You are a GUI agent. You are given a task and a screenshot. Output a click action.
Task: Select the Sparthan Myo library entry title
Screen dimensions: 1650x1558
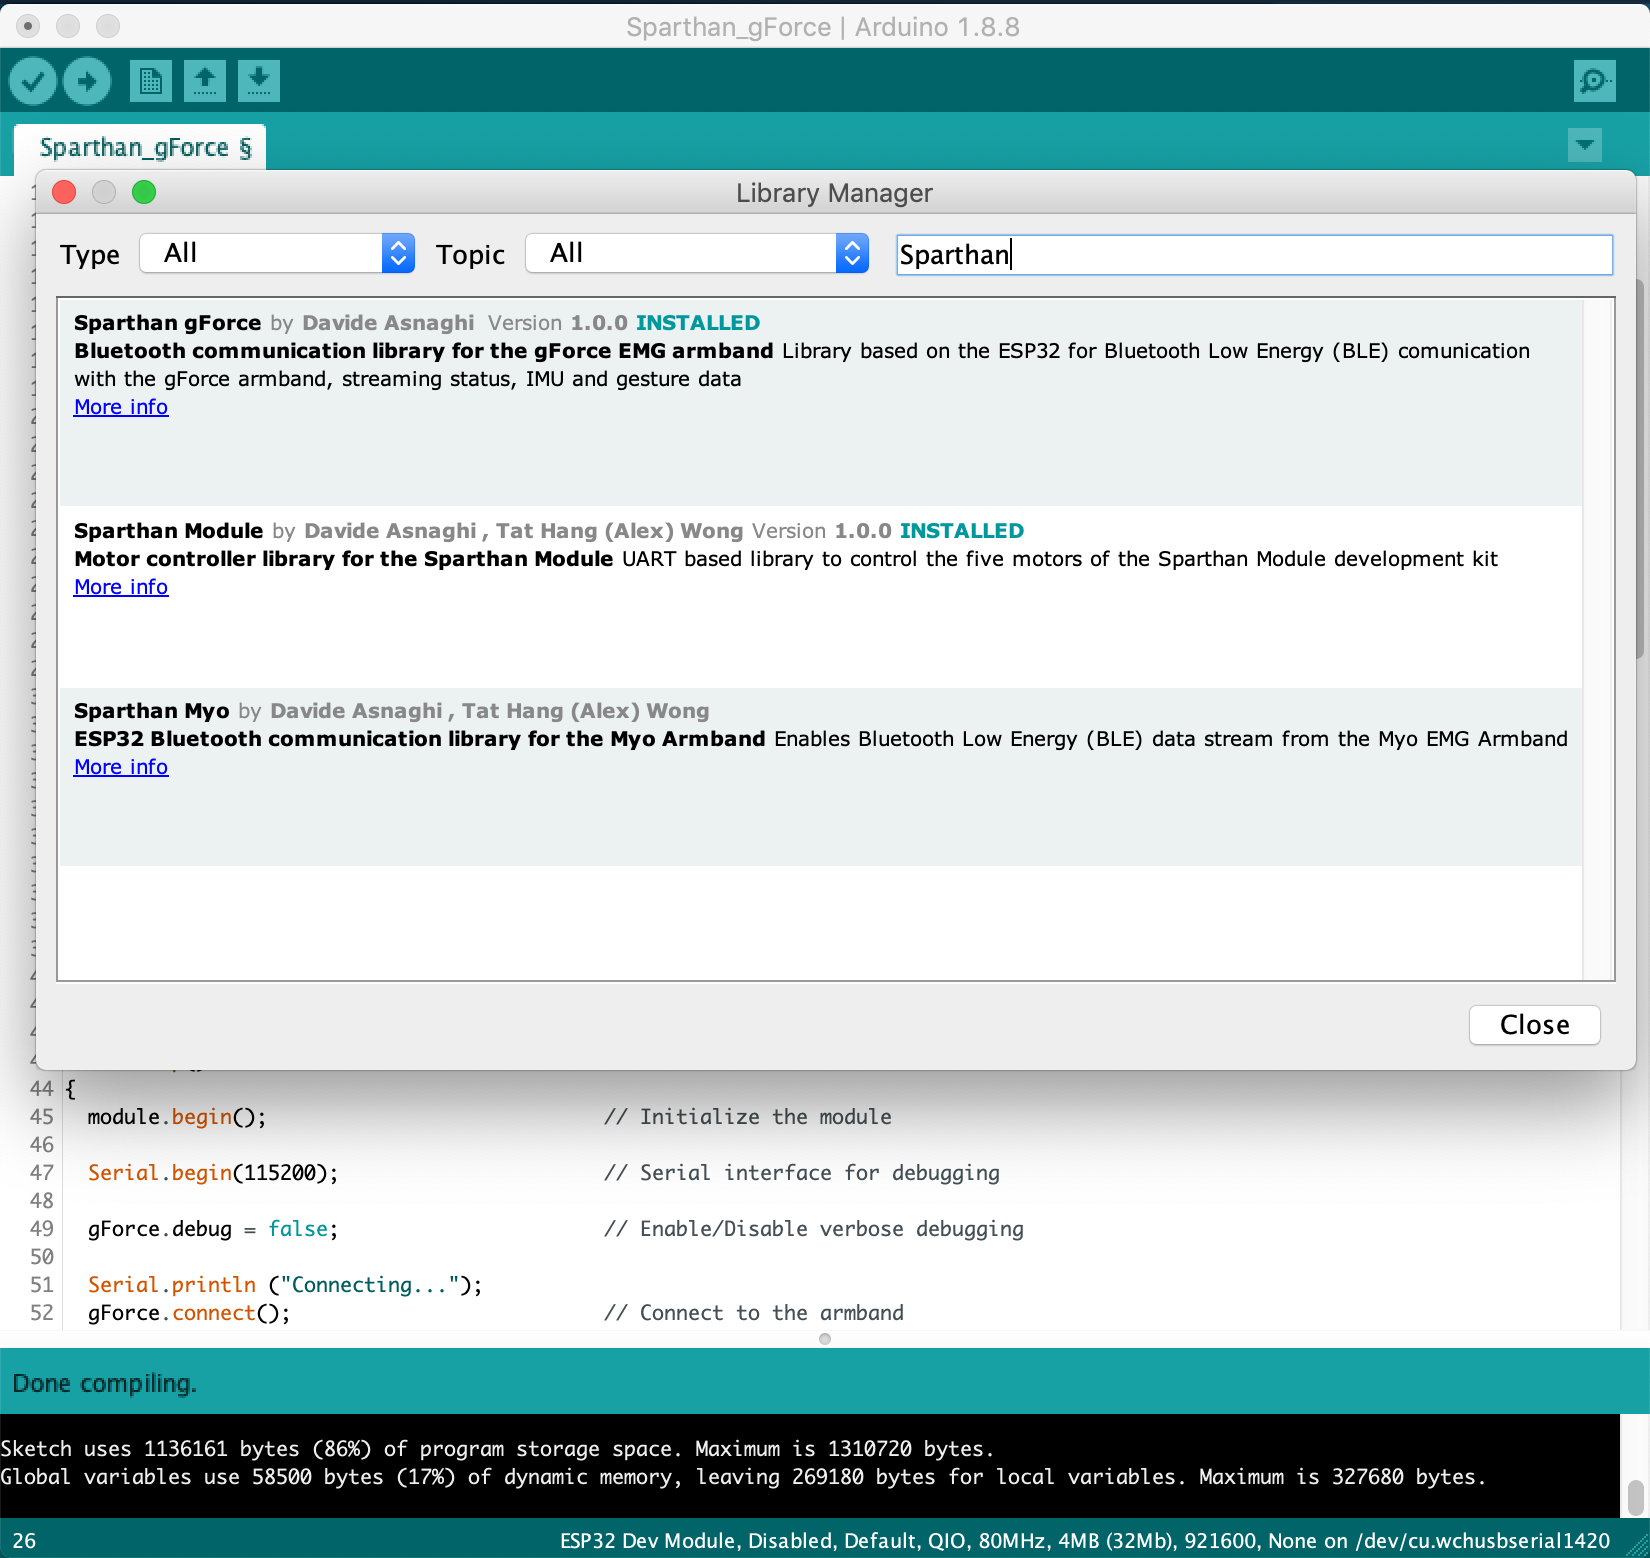click(151, 711)
